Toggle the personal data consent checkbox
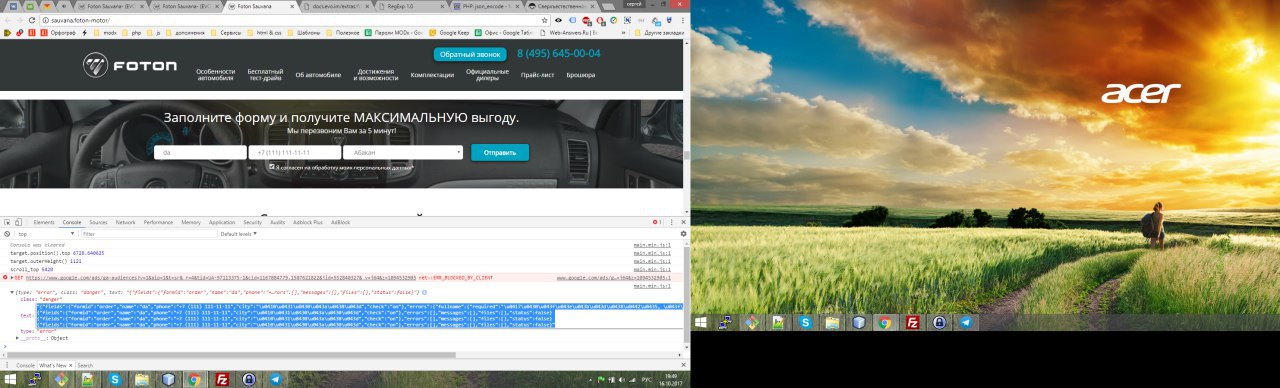Screen dimensions: 1280x388 tap(271, 167)
